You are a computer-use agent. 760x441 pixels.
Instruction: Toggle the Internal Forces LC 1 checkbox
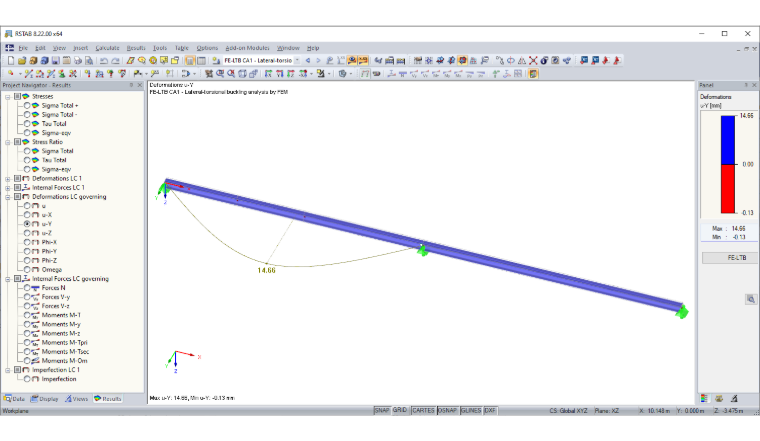point(17,188)
